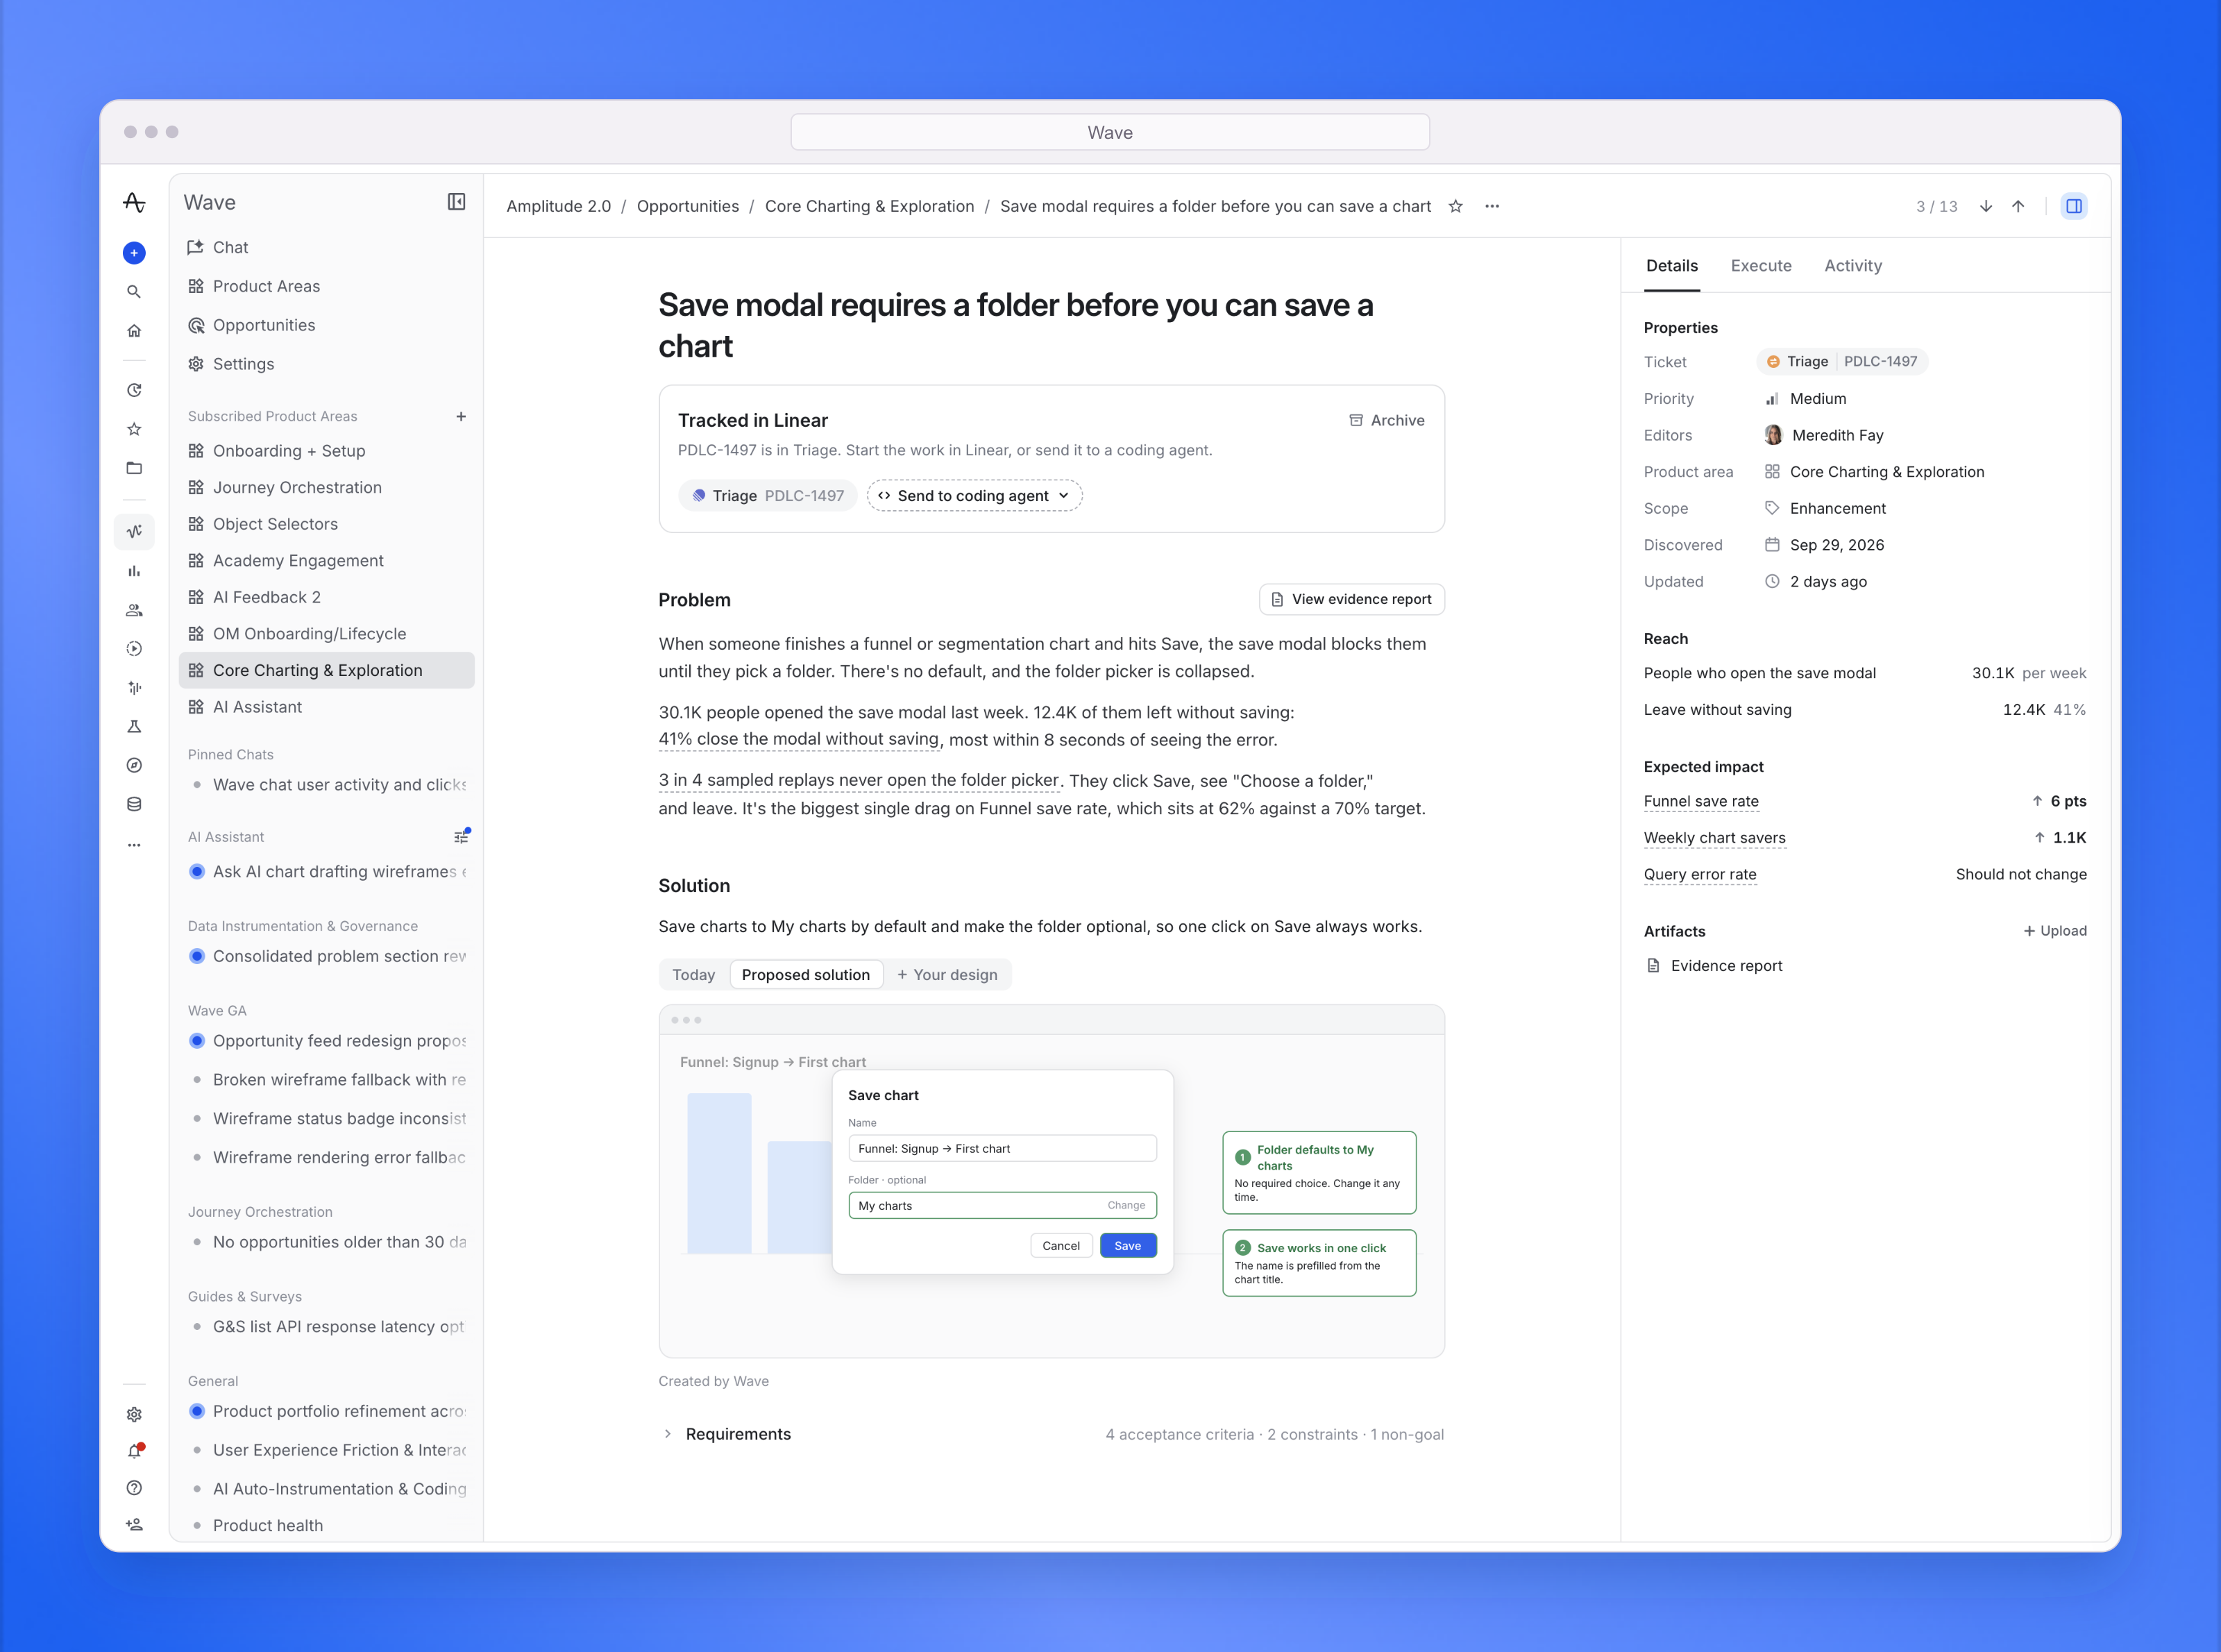Open the Send to coding agent dropdown

point(974,496)
